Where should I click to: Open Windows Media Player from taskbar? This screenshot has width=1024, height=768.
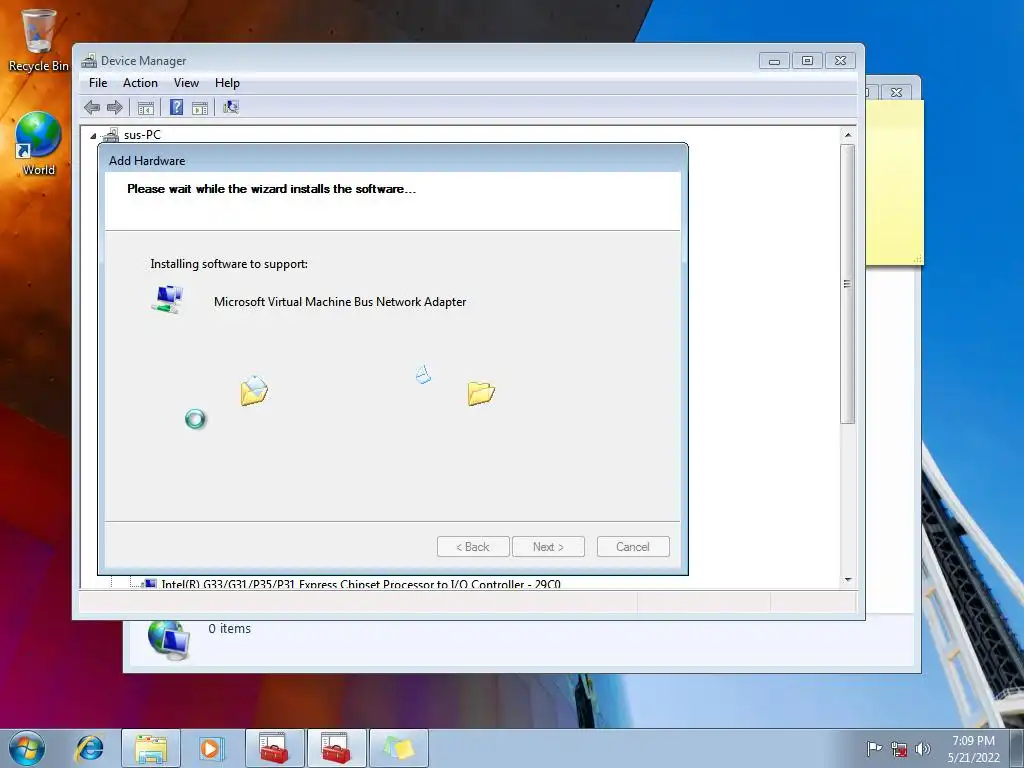[212, 748]
